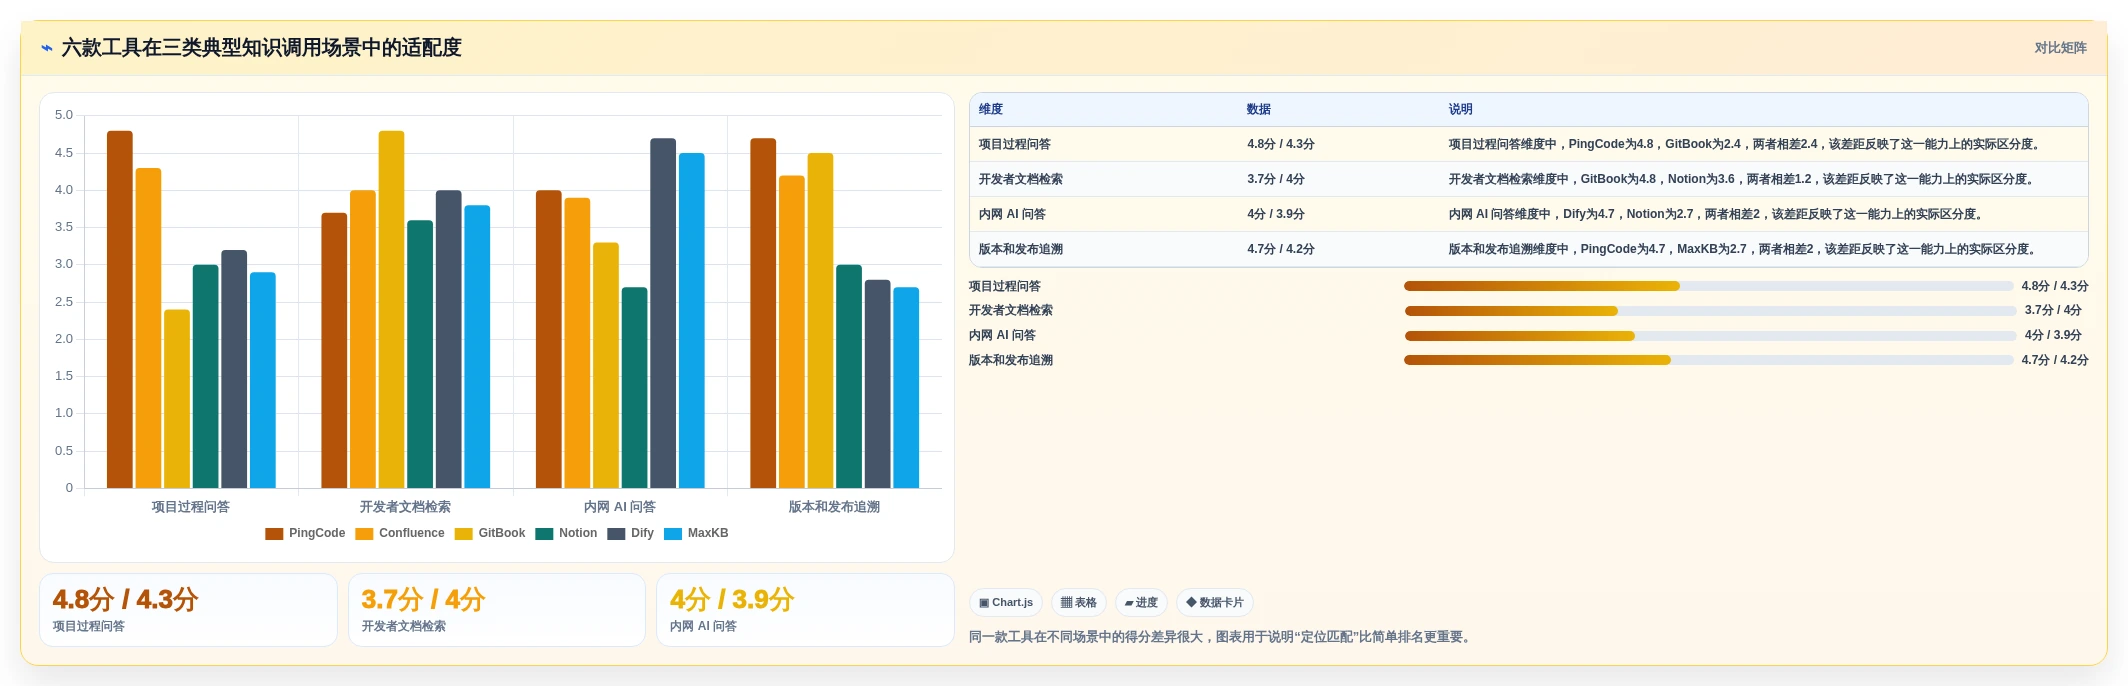Click the description mentioning Dify为4.7
This screenshot has width=2128, height=686.
point(1716,215)
